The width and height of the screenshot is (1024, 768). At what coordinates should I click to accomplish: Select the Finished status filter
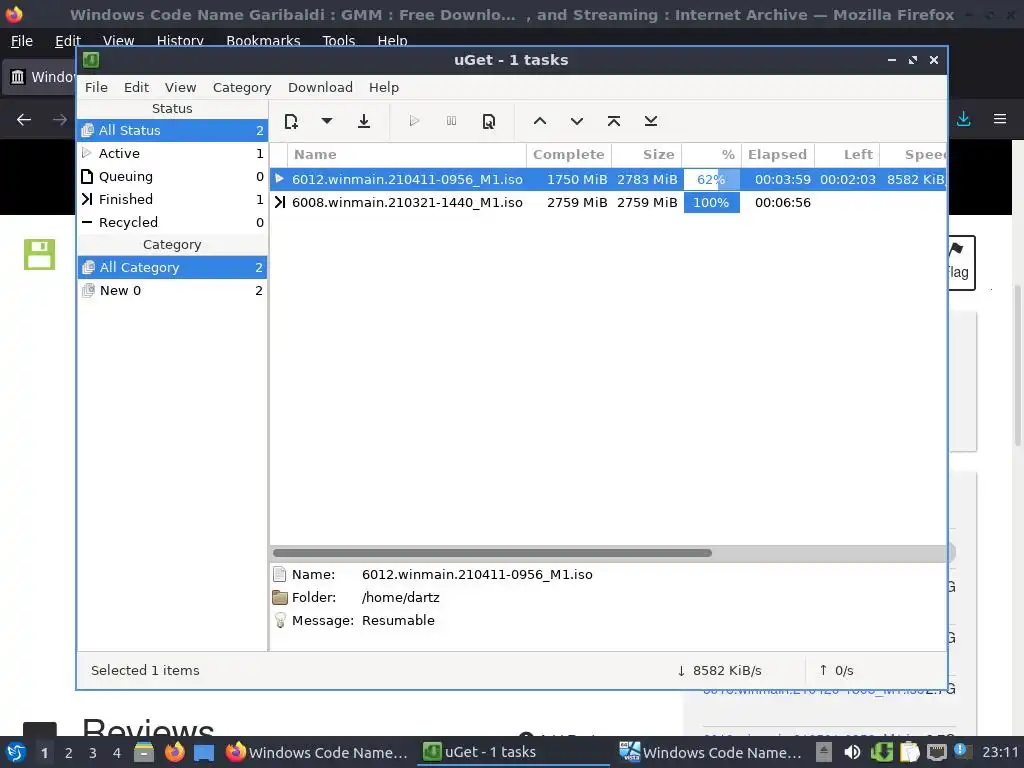tap(172, 199)
